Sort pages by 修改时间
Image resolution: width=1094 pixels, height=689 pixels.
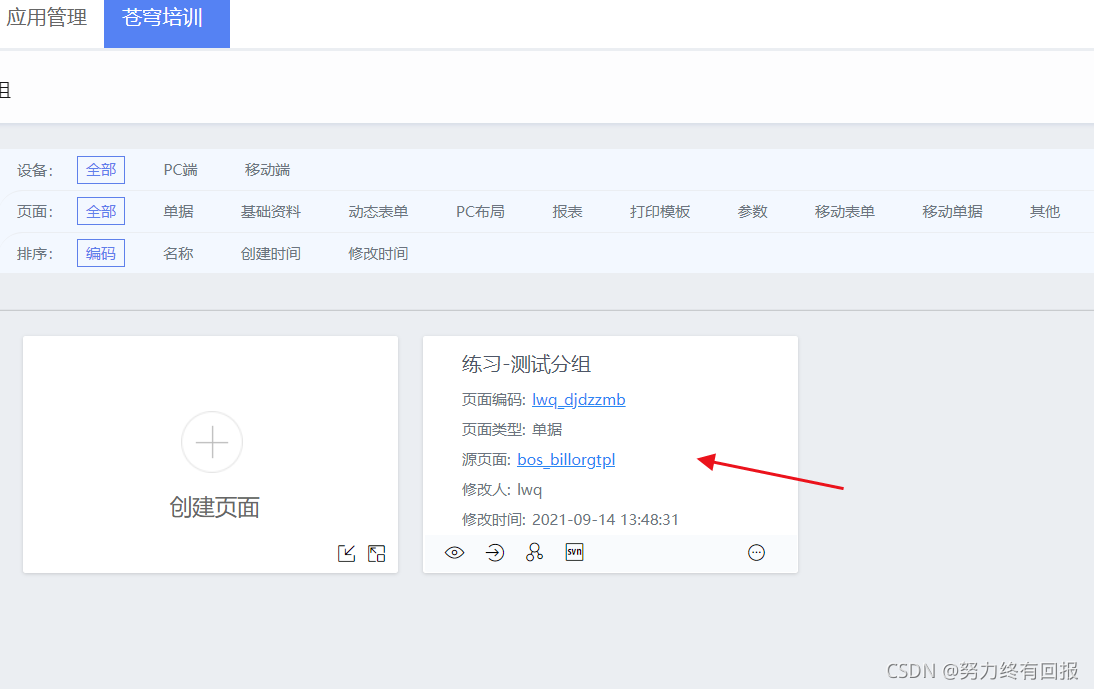coord(378,254)
